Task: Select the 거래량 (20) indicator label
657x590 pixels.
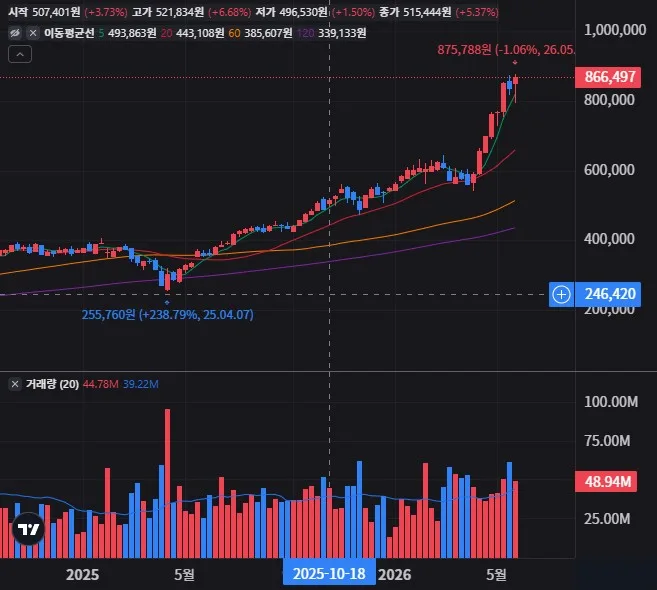Action: coord(52,384)
